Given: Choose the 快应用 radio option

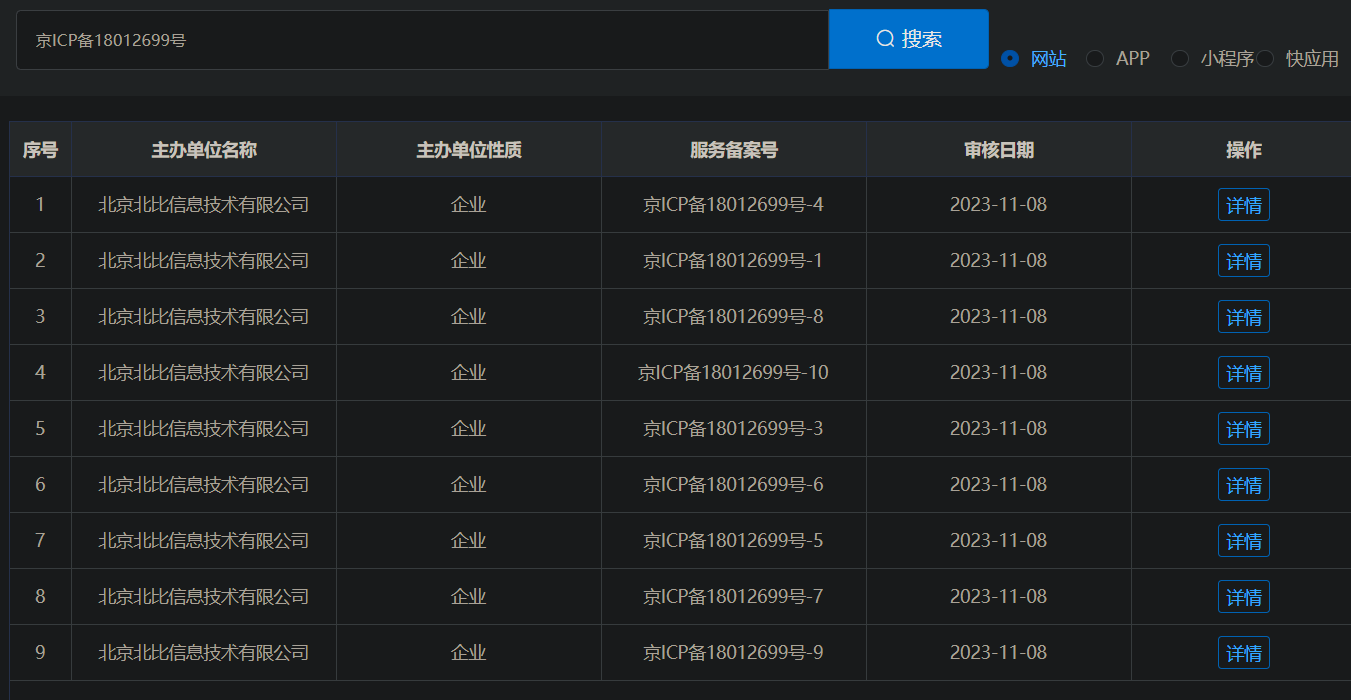Looking at the screenshot, I should 1265,59.
